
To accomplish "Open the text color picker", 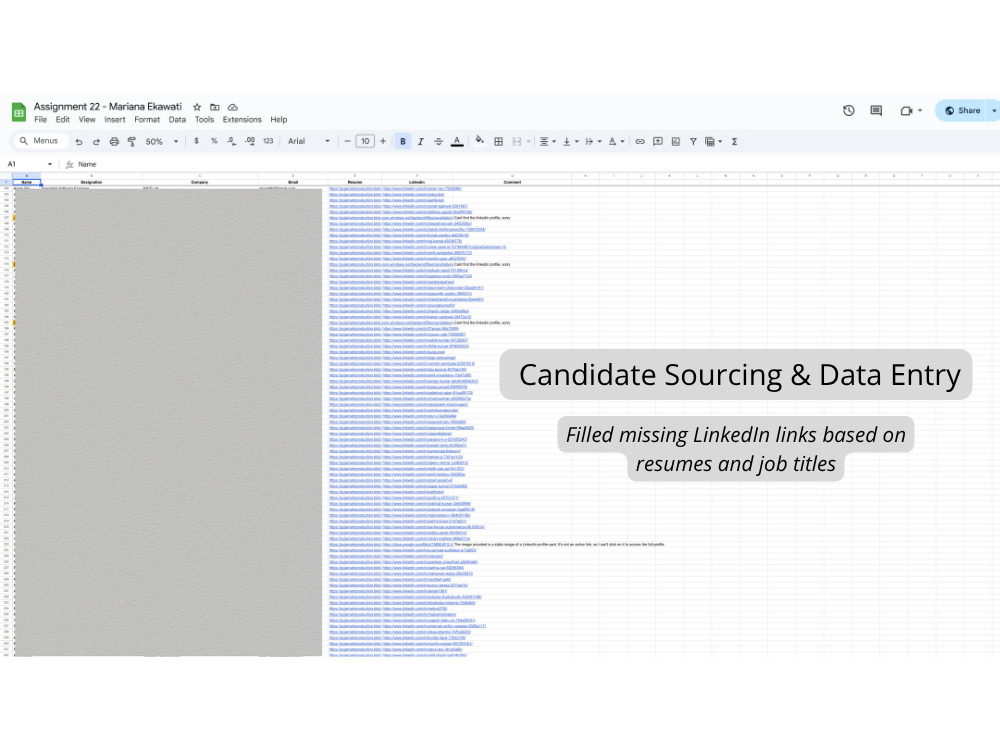I will point(457,142).
